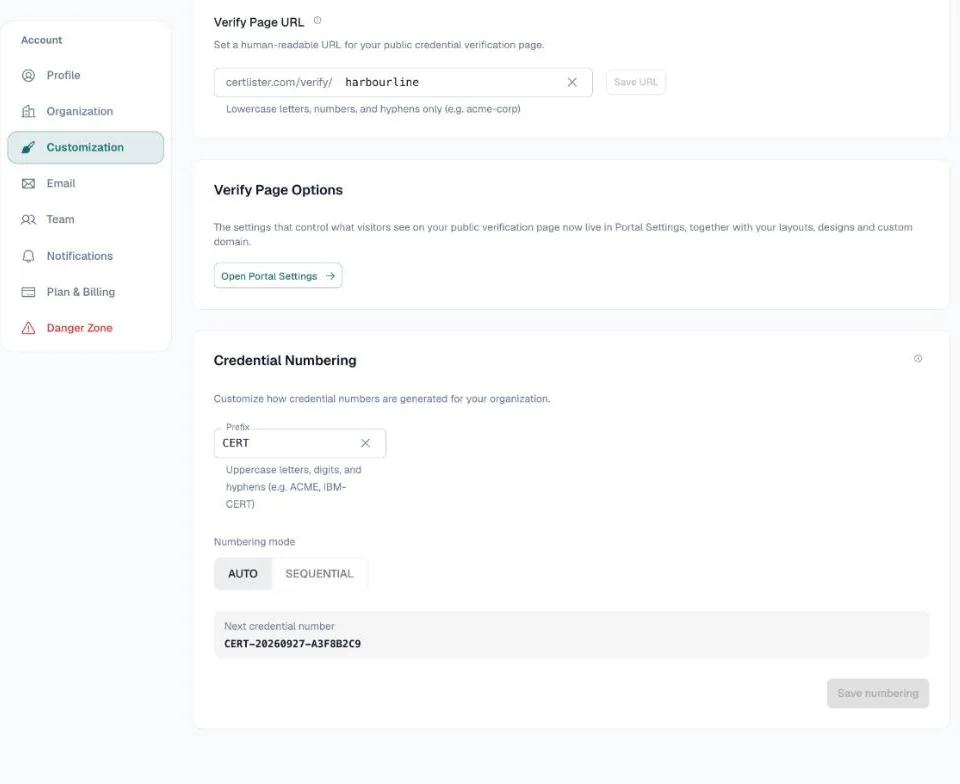Screen dimensions: 960x784
Task: Click Open Portal Settings button
Action: pos(278,276)
